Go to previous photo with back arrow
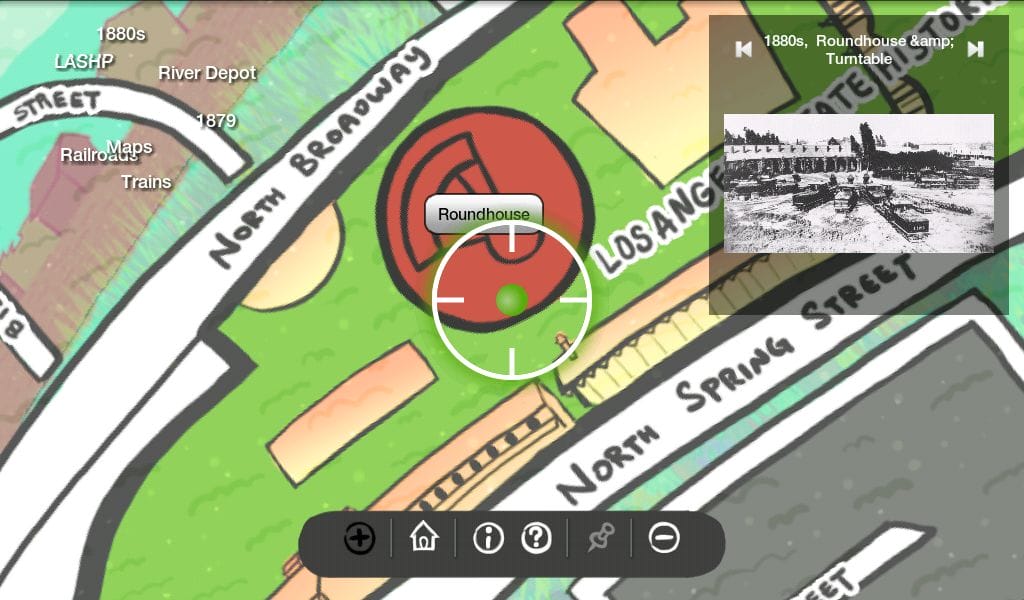 743,49
